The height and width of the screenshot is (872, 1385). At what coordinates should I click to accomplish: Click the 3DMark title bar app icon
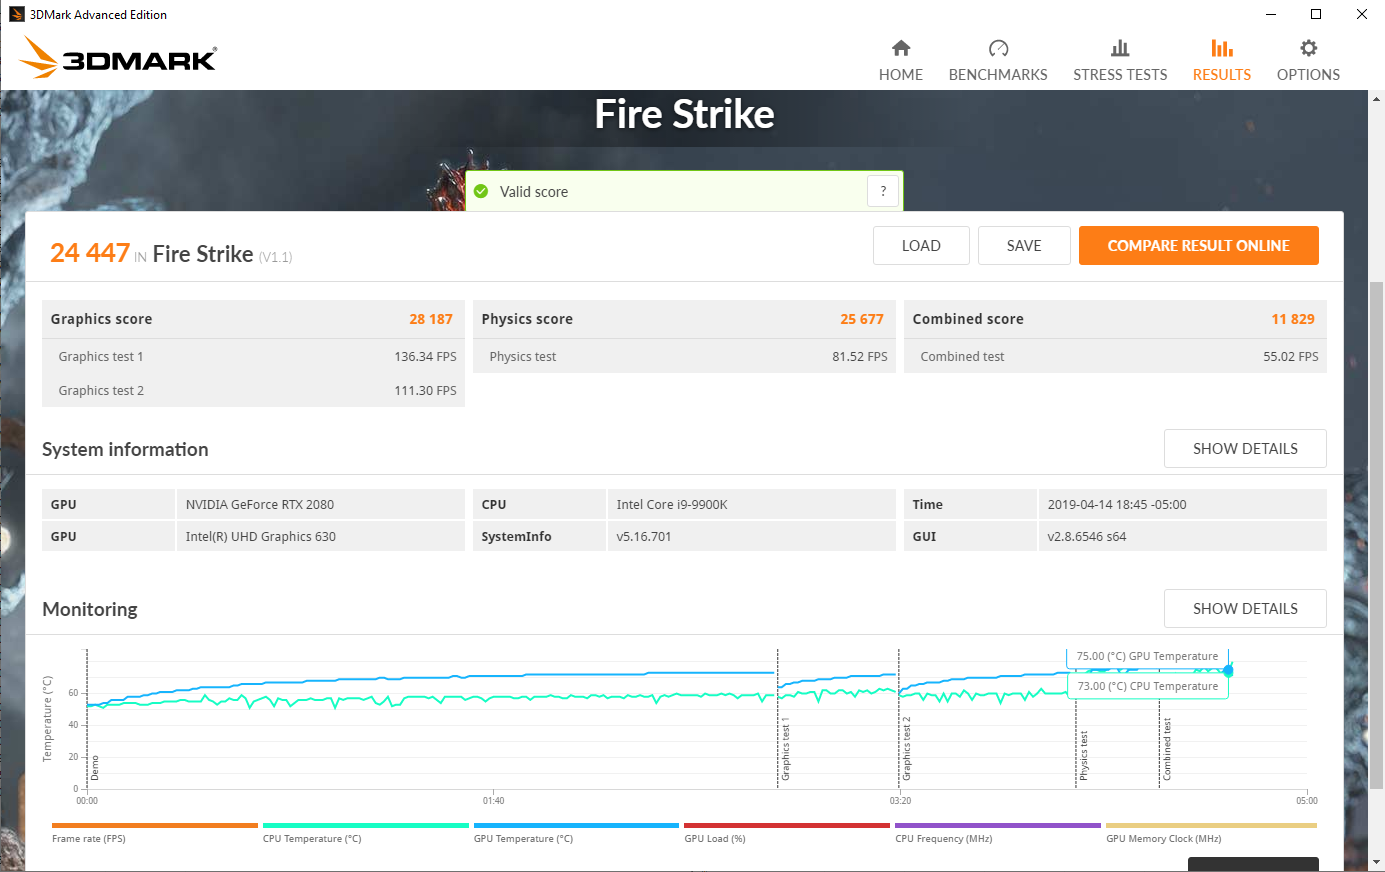pyautogui.click(x=16, y=14)
